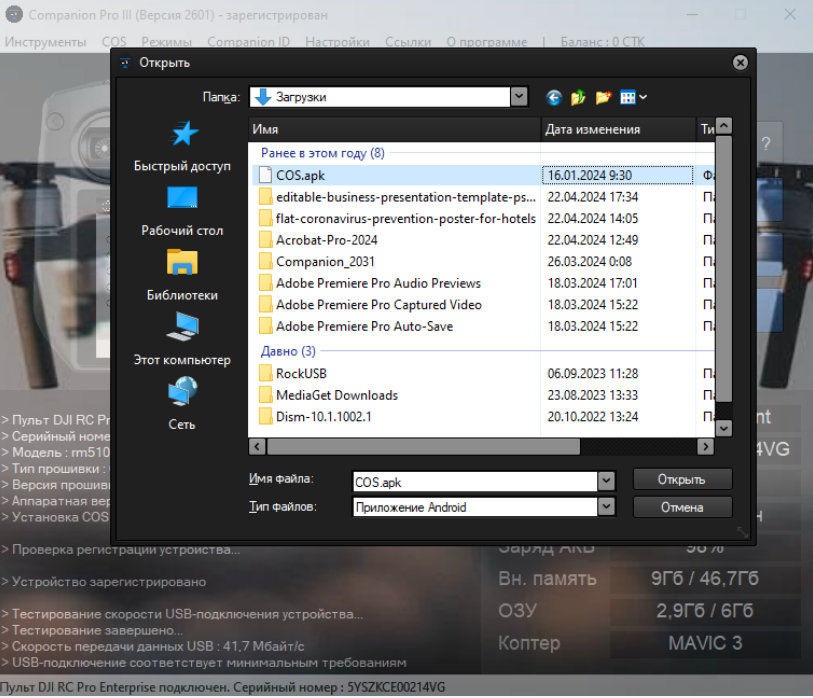Click the '9Гб / 46,7Гб' memory value
This screenshot has height=698, width=813.
pyautogui.click(x=705, y=578)
